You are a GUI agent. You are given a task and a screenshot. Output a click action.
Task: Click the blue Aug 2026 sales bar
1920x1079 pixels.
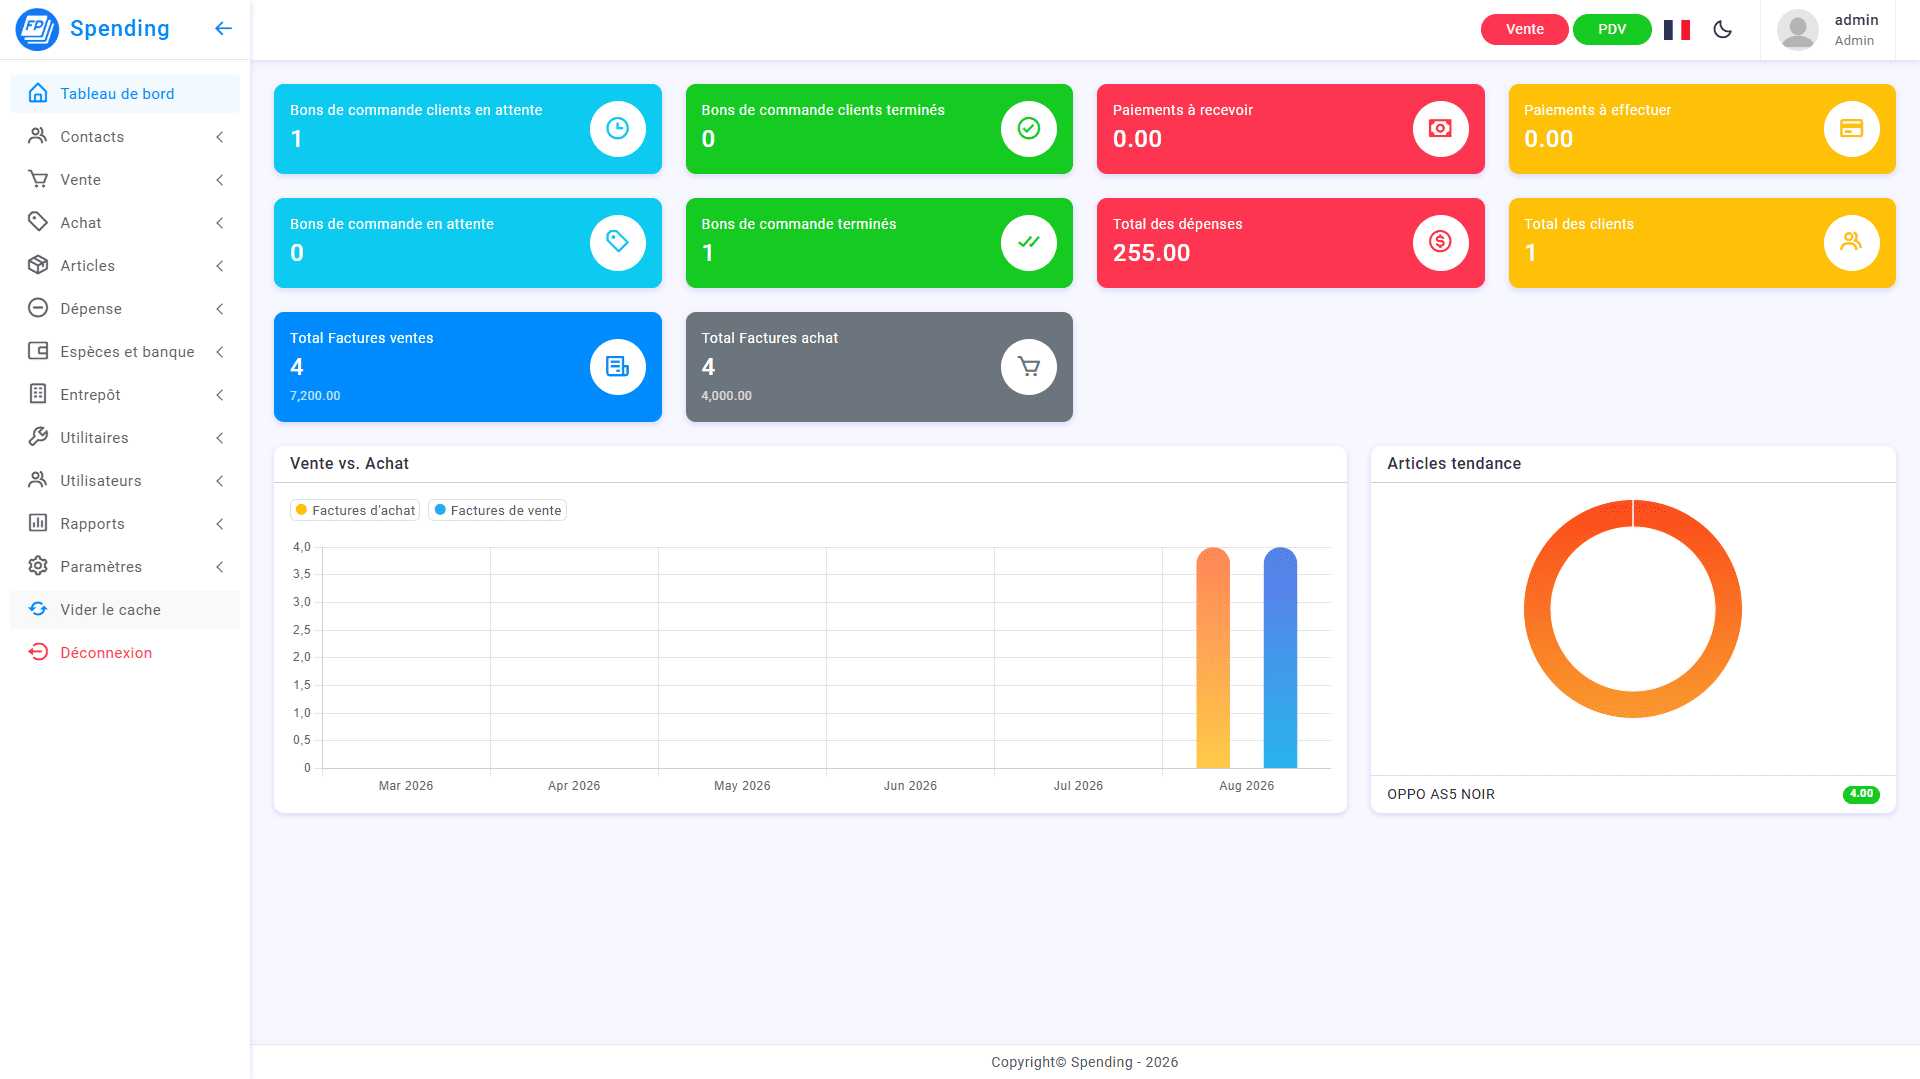(1280, 657)
